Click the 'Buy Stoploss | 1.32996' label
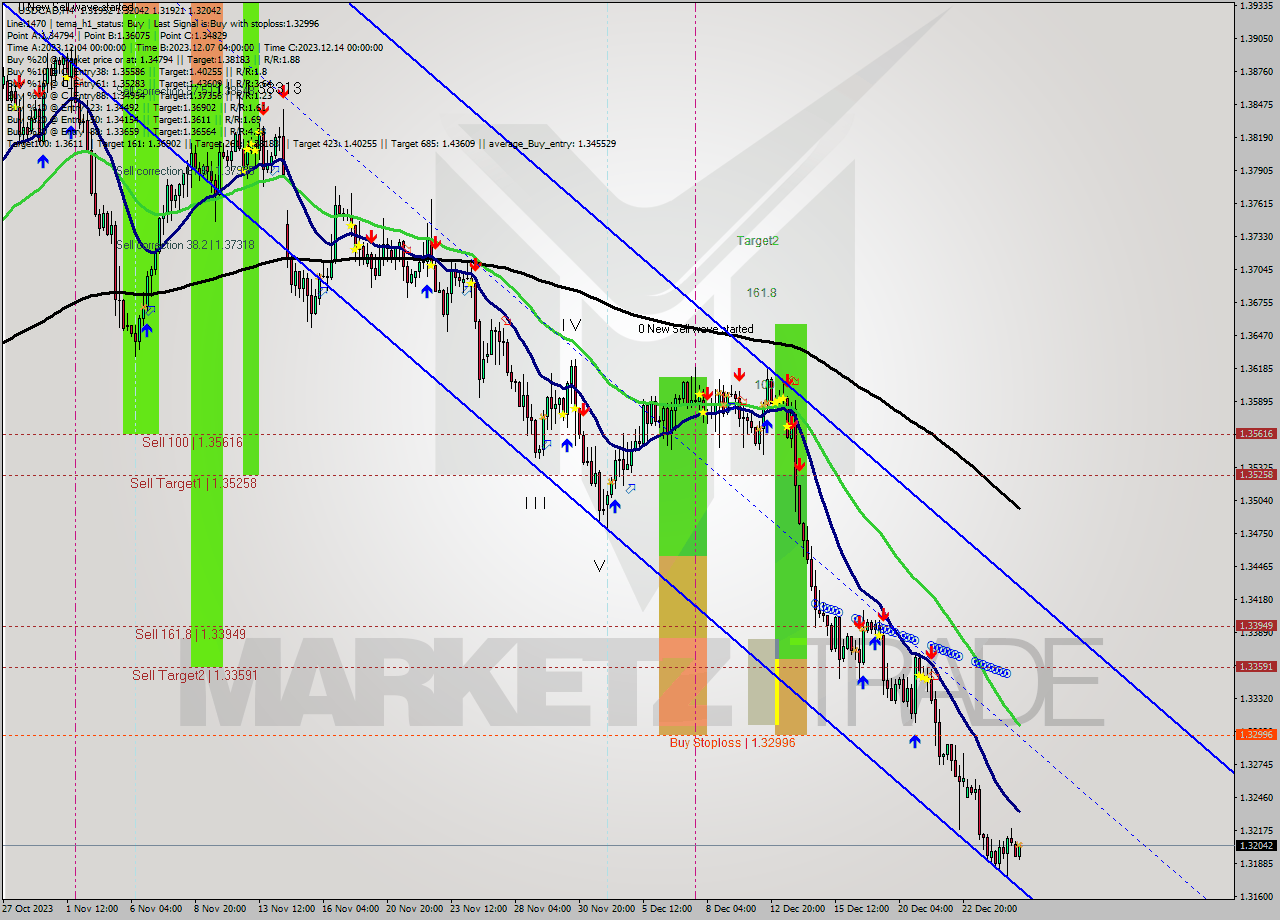Screen dimensions: 1280x920 [x=732, y=743]
